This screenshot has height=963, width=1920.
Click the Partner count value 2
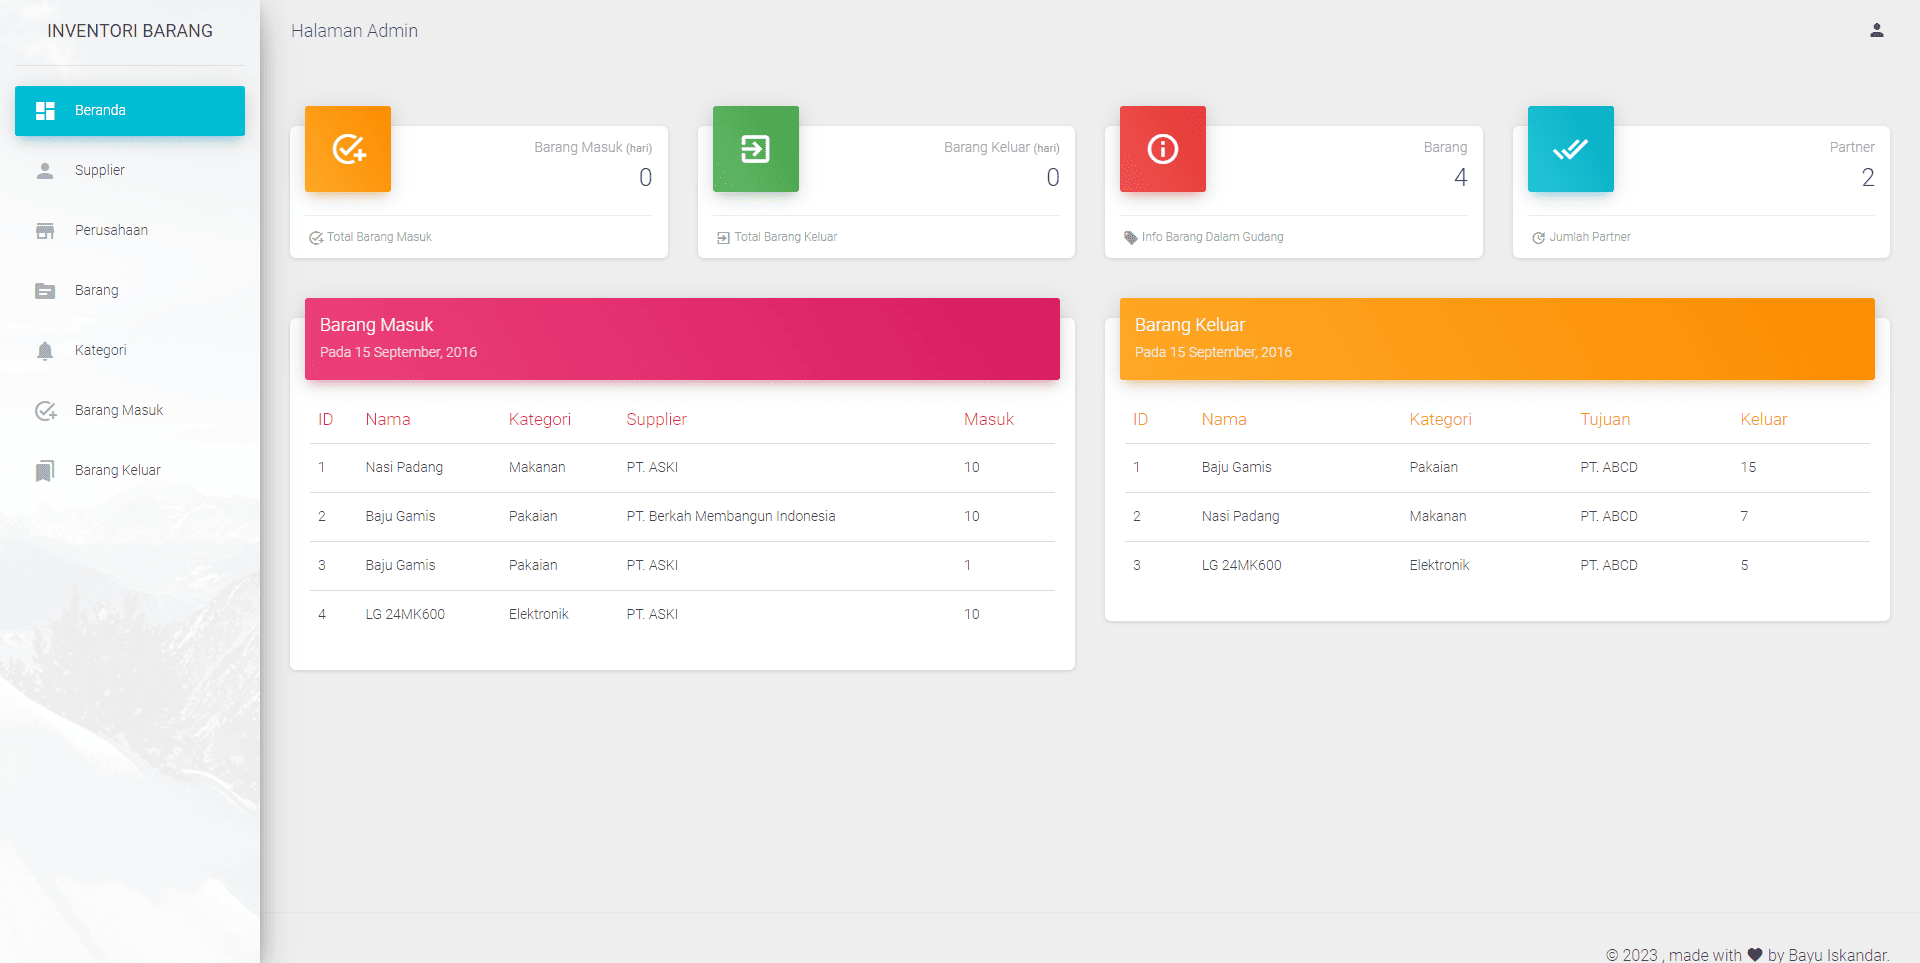pos(1868,178)
